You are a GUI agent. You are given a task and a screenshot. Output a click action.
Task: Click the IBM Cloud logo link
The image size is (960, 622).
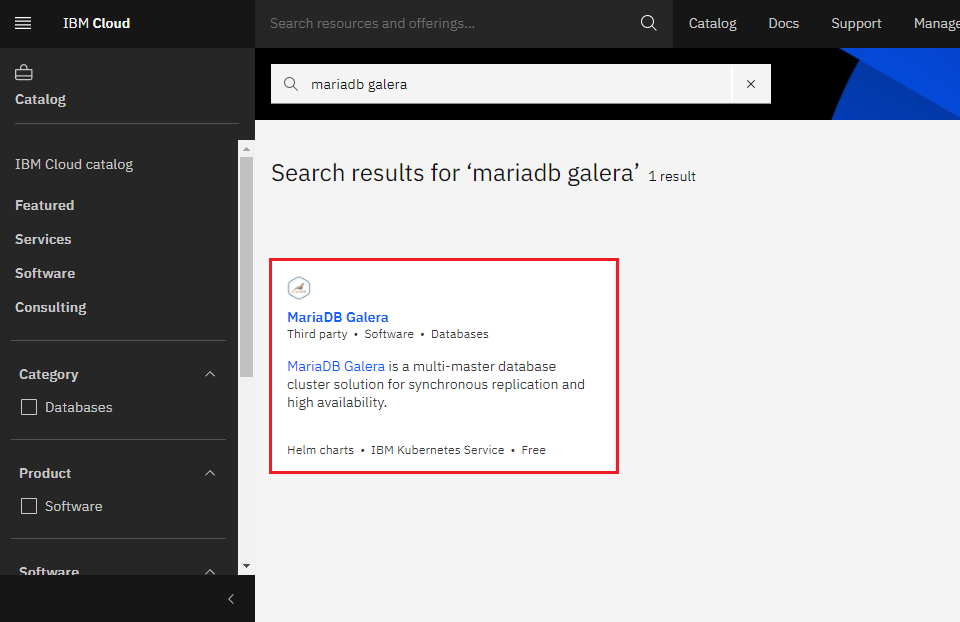(x=96, y=23)
